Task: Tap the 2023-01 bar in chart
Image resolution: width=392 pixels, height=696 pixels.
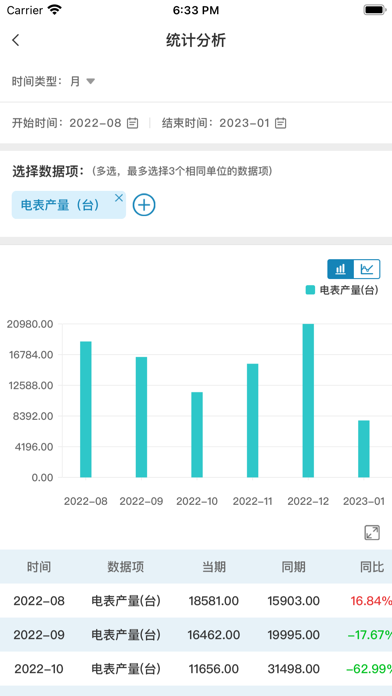Action: point(364,449)
